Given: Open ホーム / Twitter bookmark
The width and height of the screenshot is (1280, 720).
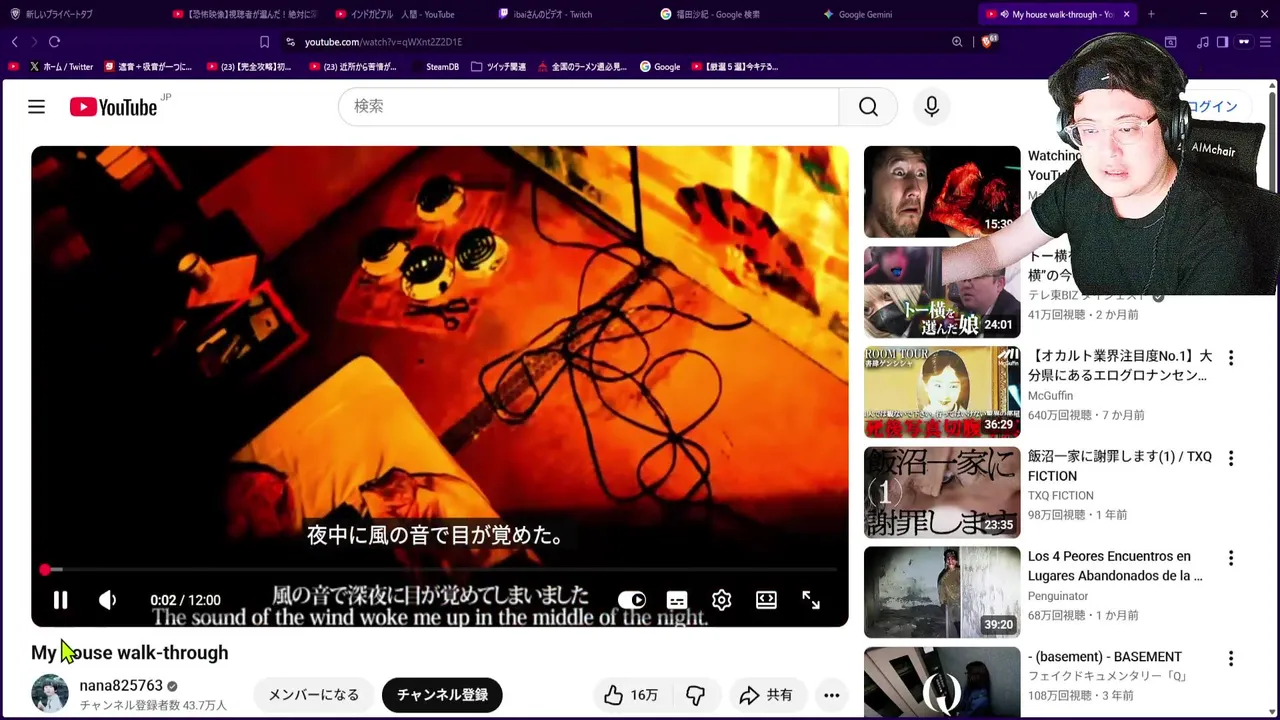Looking at the screenshot, I should pos(61,67).
